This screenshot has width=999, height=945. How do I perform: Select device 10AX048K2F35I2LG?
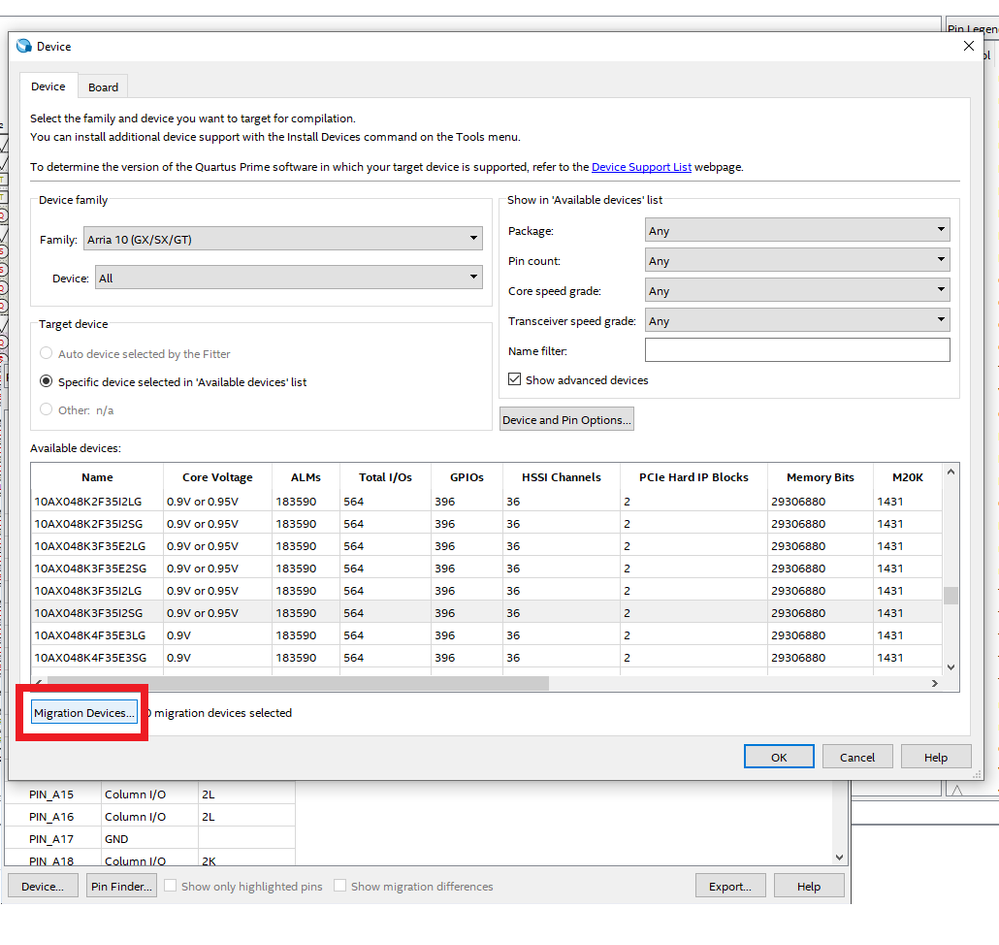[487, 501]
